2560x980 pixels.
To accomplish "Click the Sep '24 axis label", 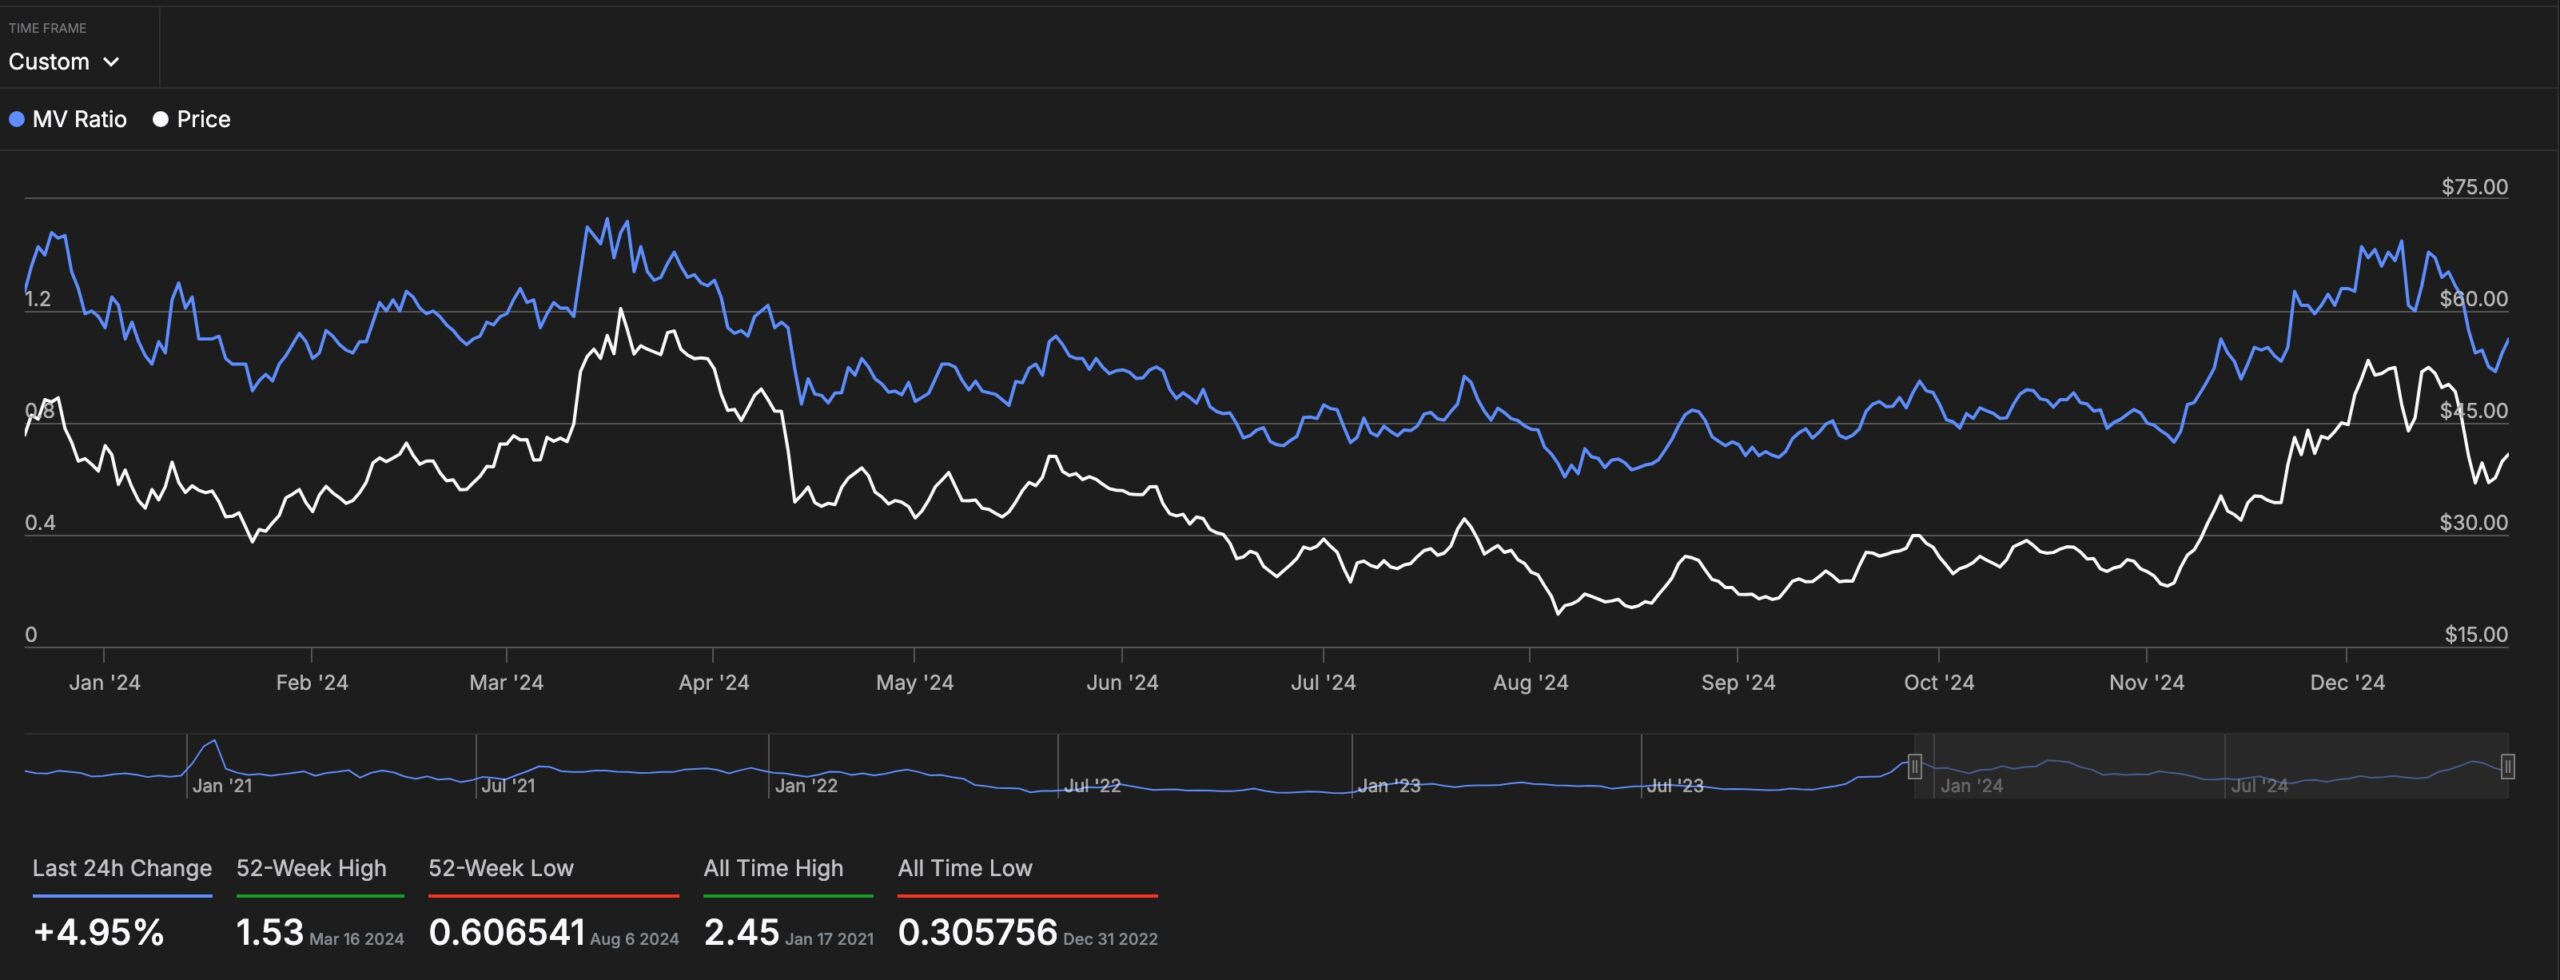I will [1738, 682].
